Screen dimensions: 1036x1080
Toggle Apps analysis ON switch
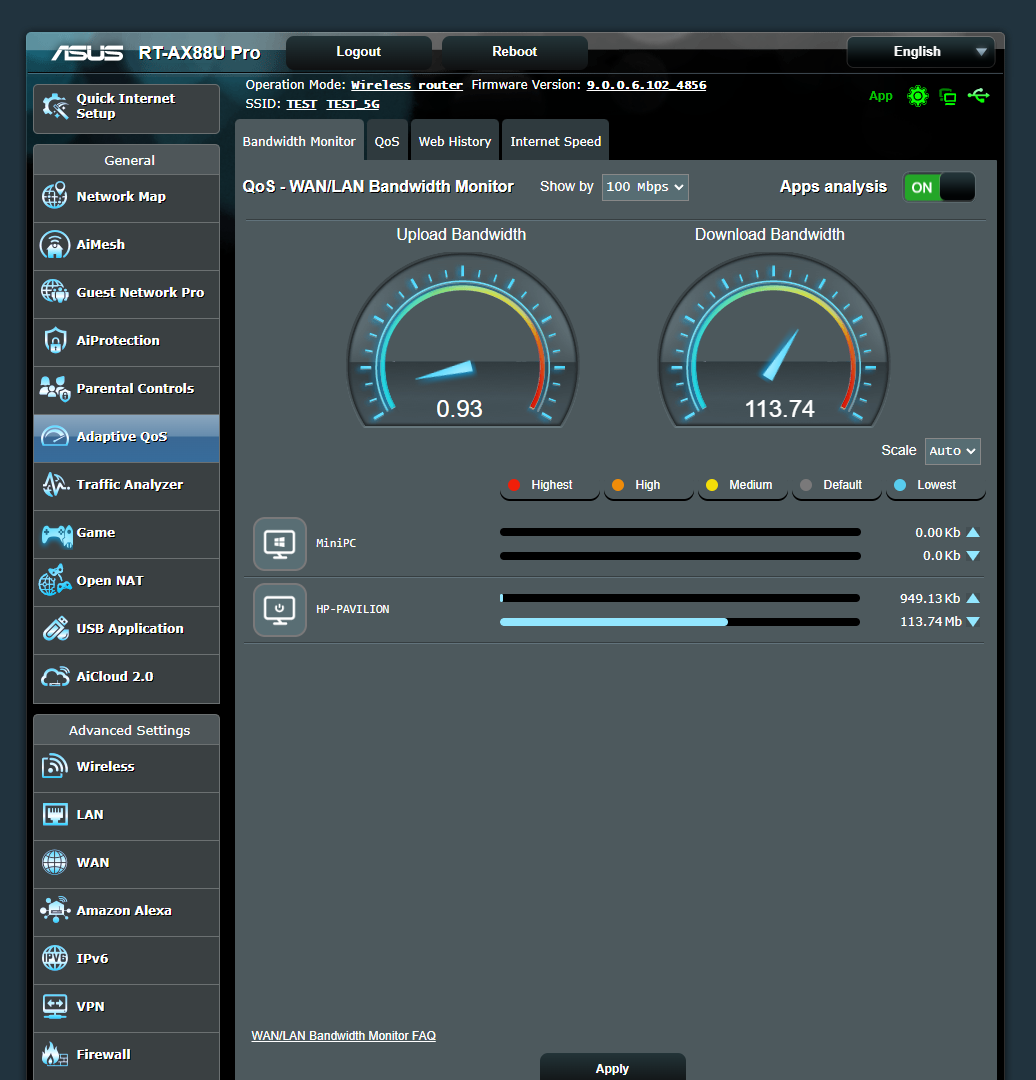939,187
